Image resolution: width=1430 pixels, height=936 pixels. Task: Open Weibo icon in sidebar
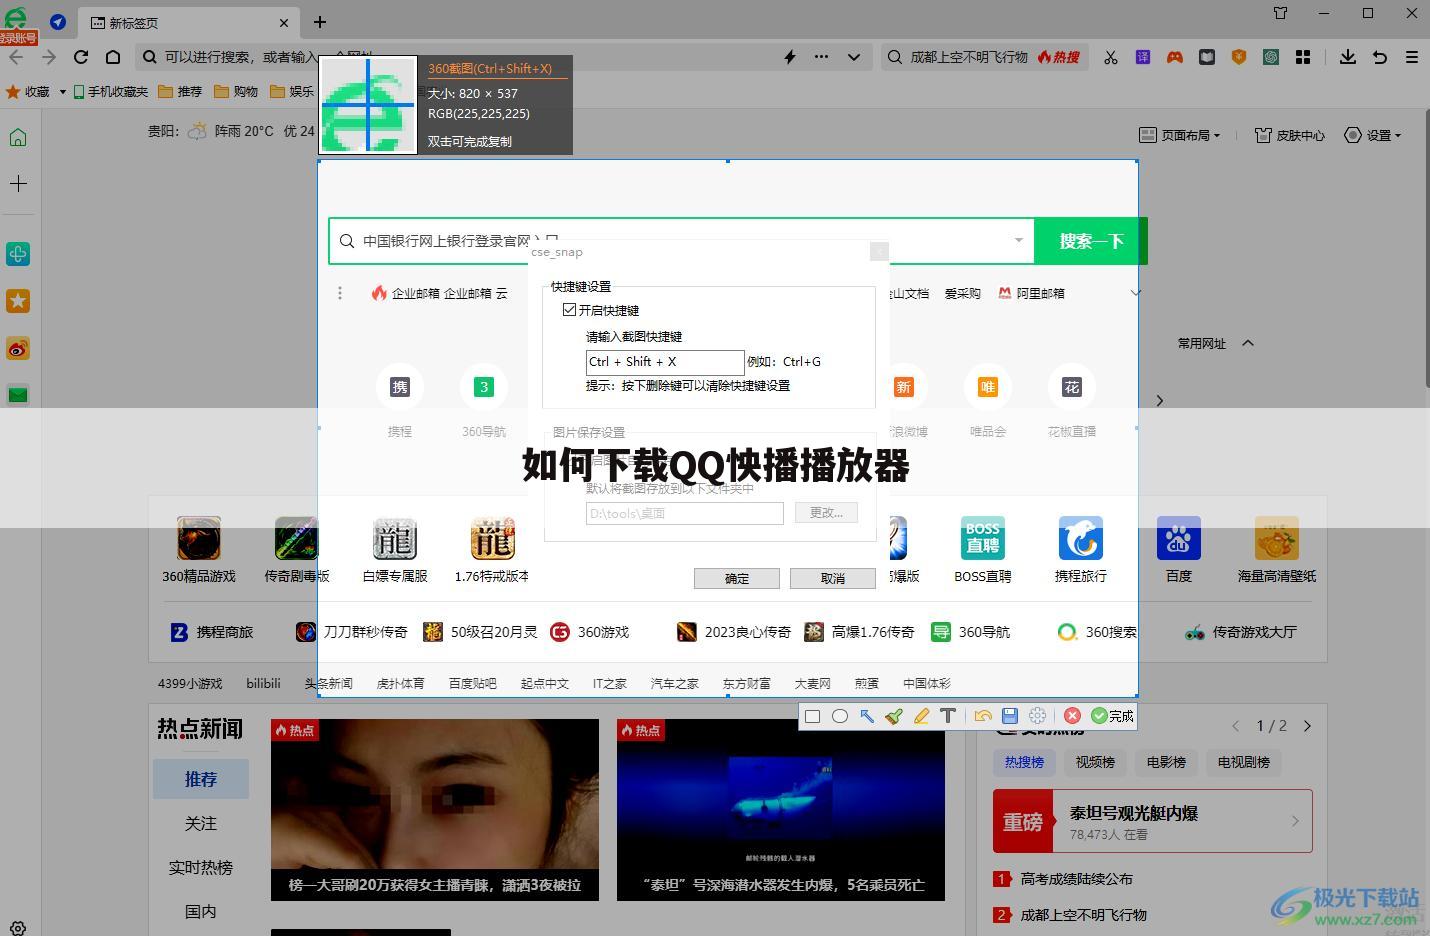[x=18, y=348]
